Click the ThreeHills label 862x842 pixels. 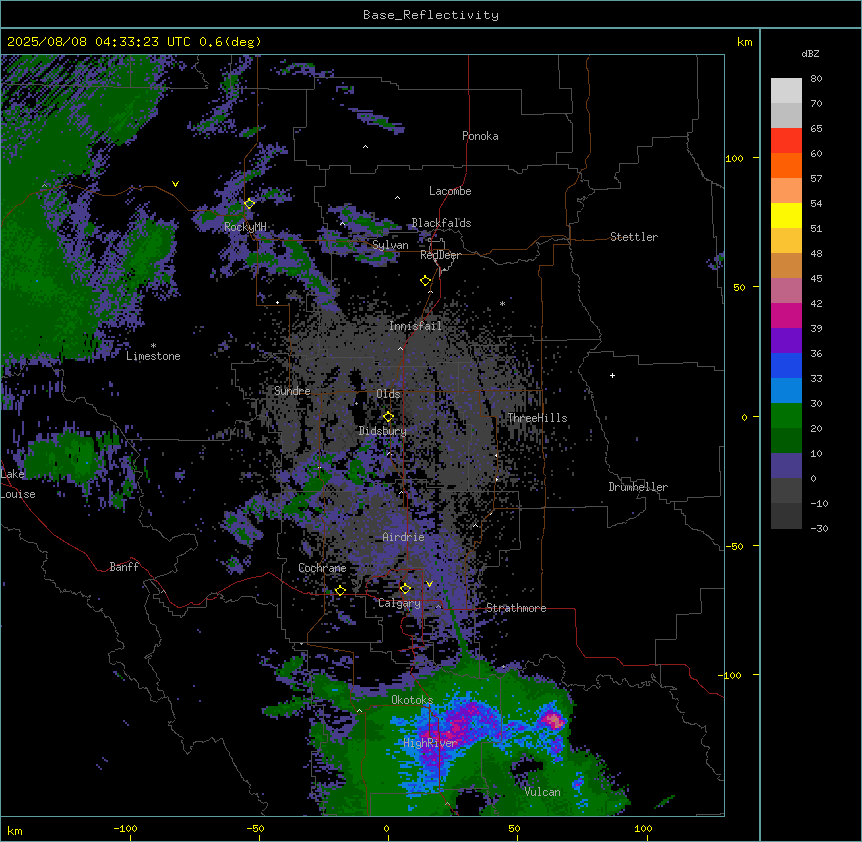[x=537, y=418]
